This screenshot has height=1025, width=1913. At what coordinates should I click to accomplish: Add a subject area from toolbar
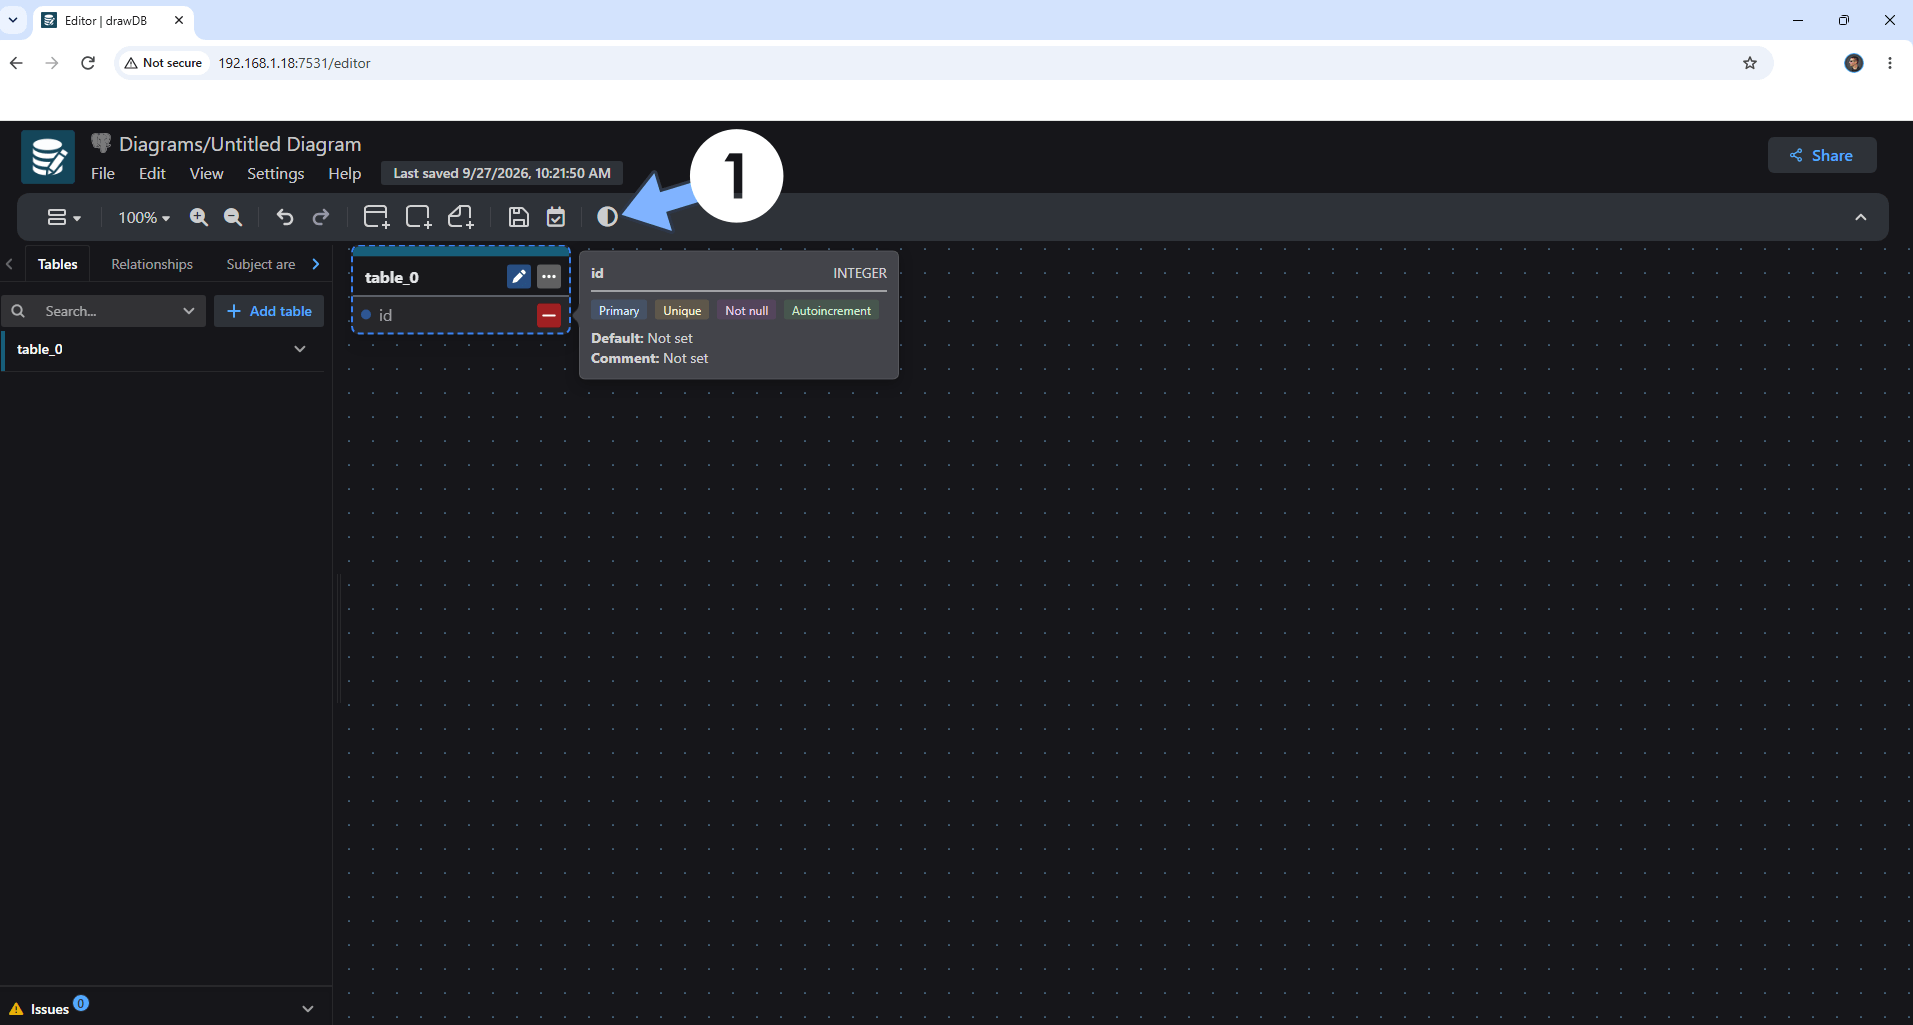click(418, 217)
